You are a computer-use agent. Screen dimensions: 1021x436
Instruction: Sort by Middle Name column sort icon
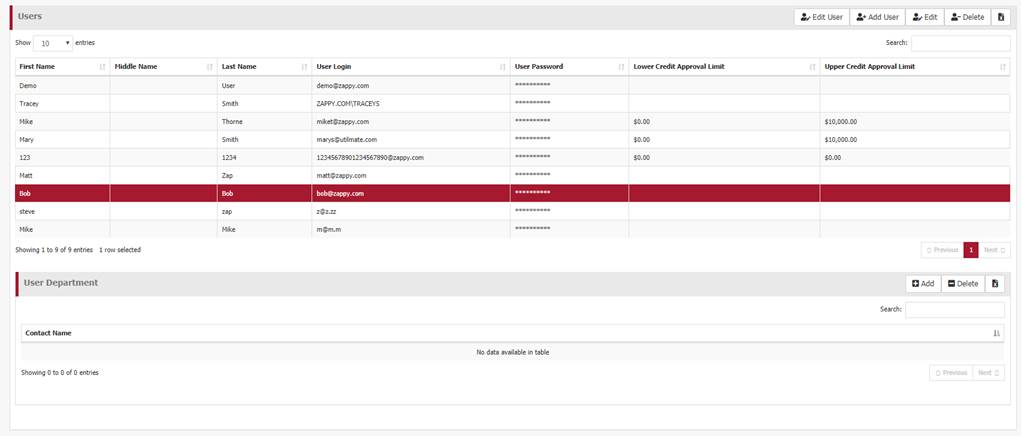point(209,67)
